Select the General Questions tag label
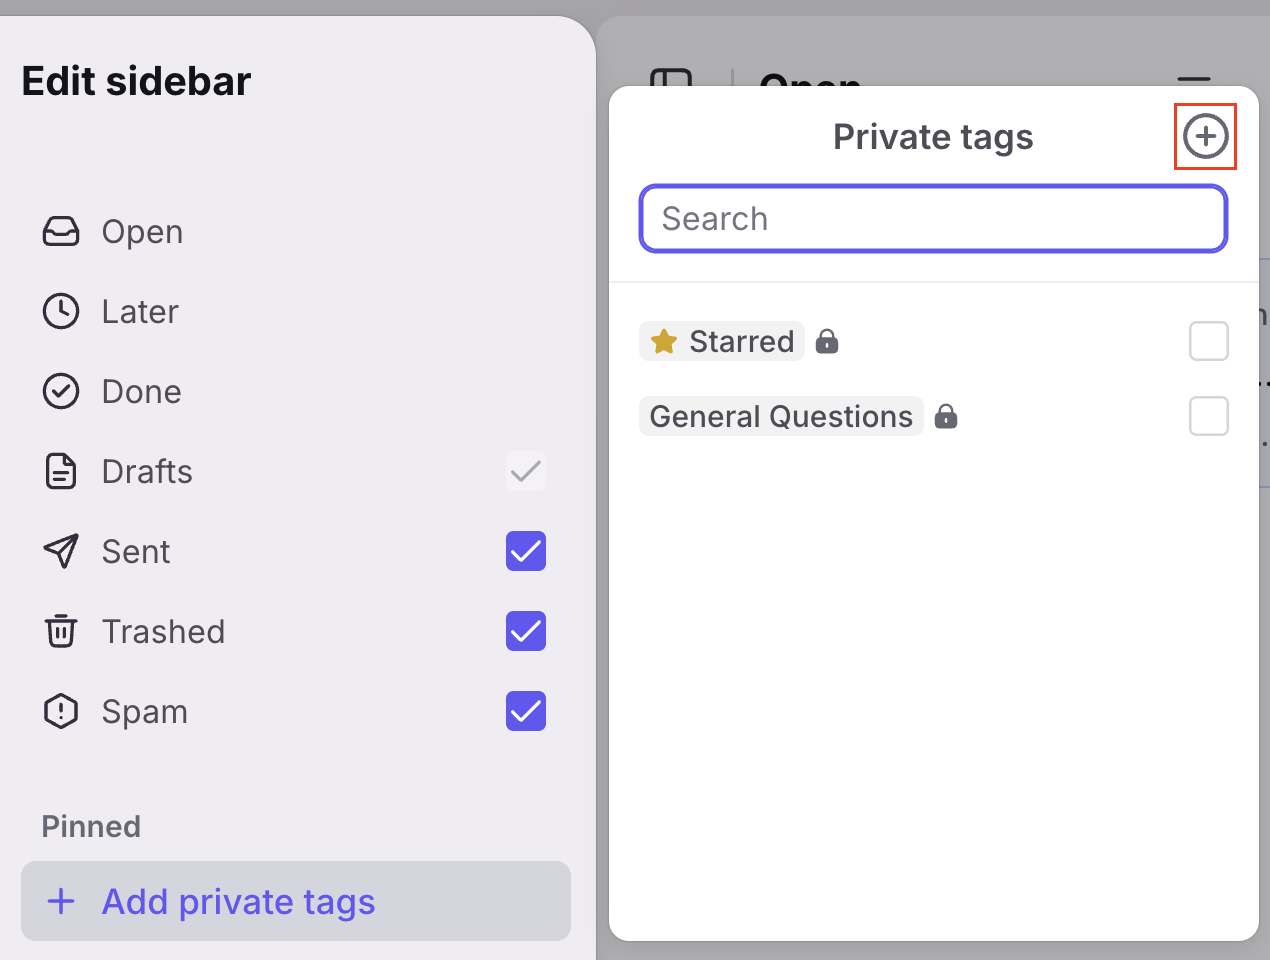 tap(781, 416)
